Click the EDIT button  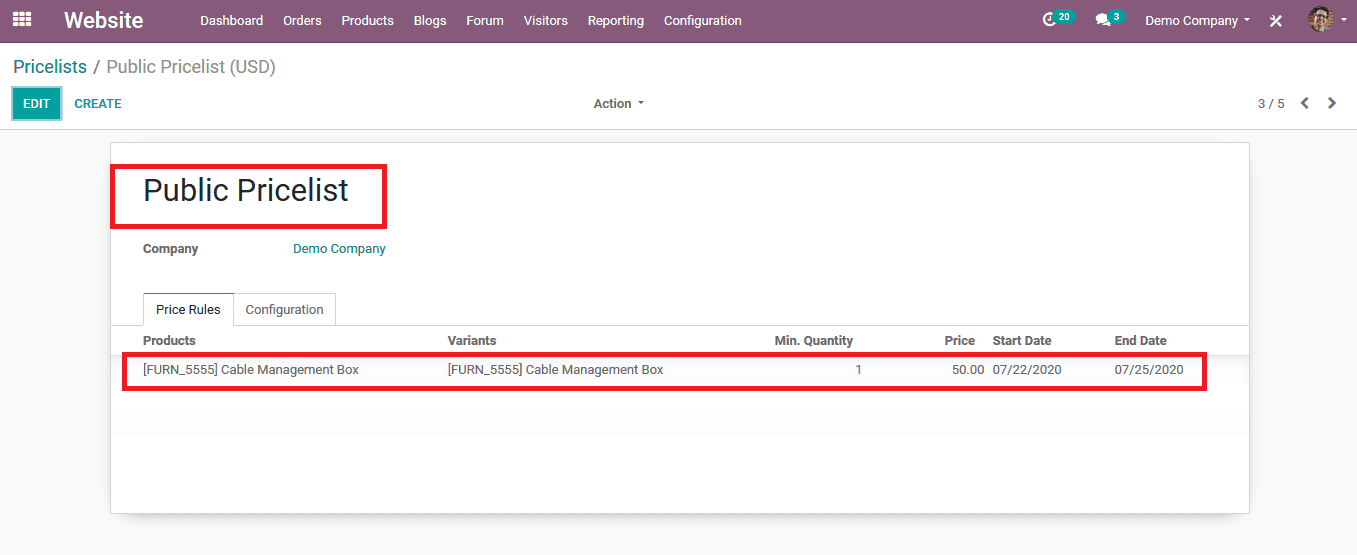click(x=37, y=104)
